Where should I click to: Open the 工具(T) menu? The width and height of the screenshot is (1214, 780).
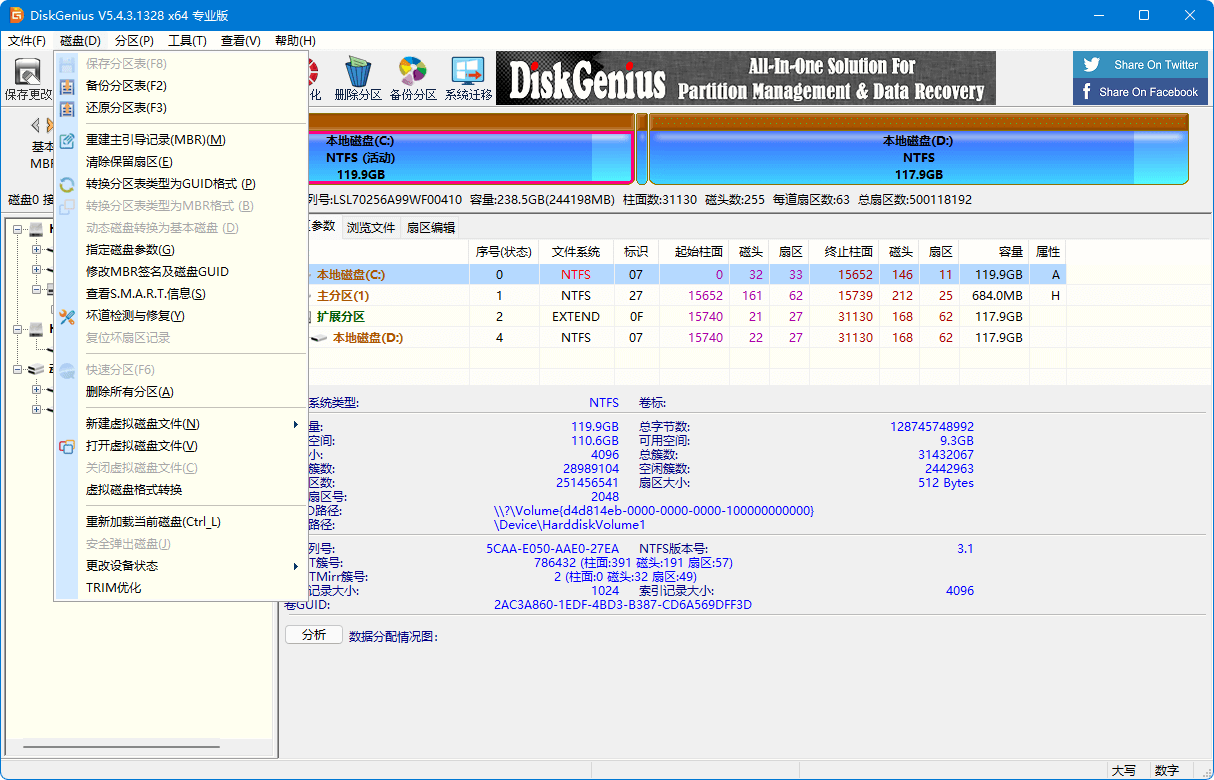[x=187, y=41]
